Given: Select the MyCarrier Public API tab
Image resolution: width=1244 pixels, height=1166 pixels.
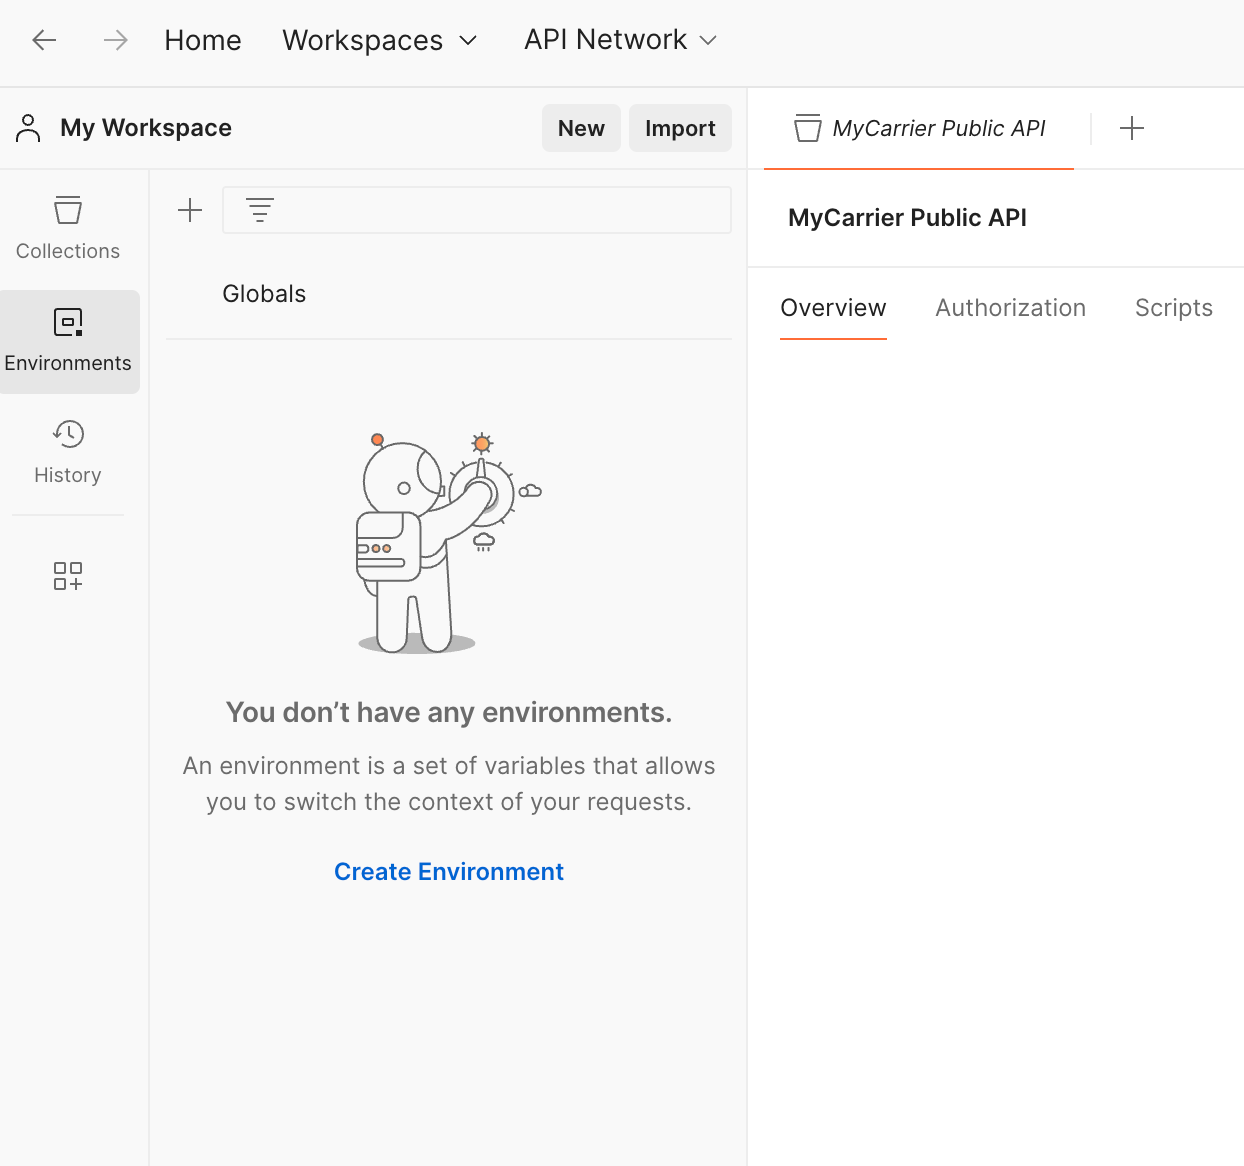Looking at the screenshot, I should (919, 128).
